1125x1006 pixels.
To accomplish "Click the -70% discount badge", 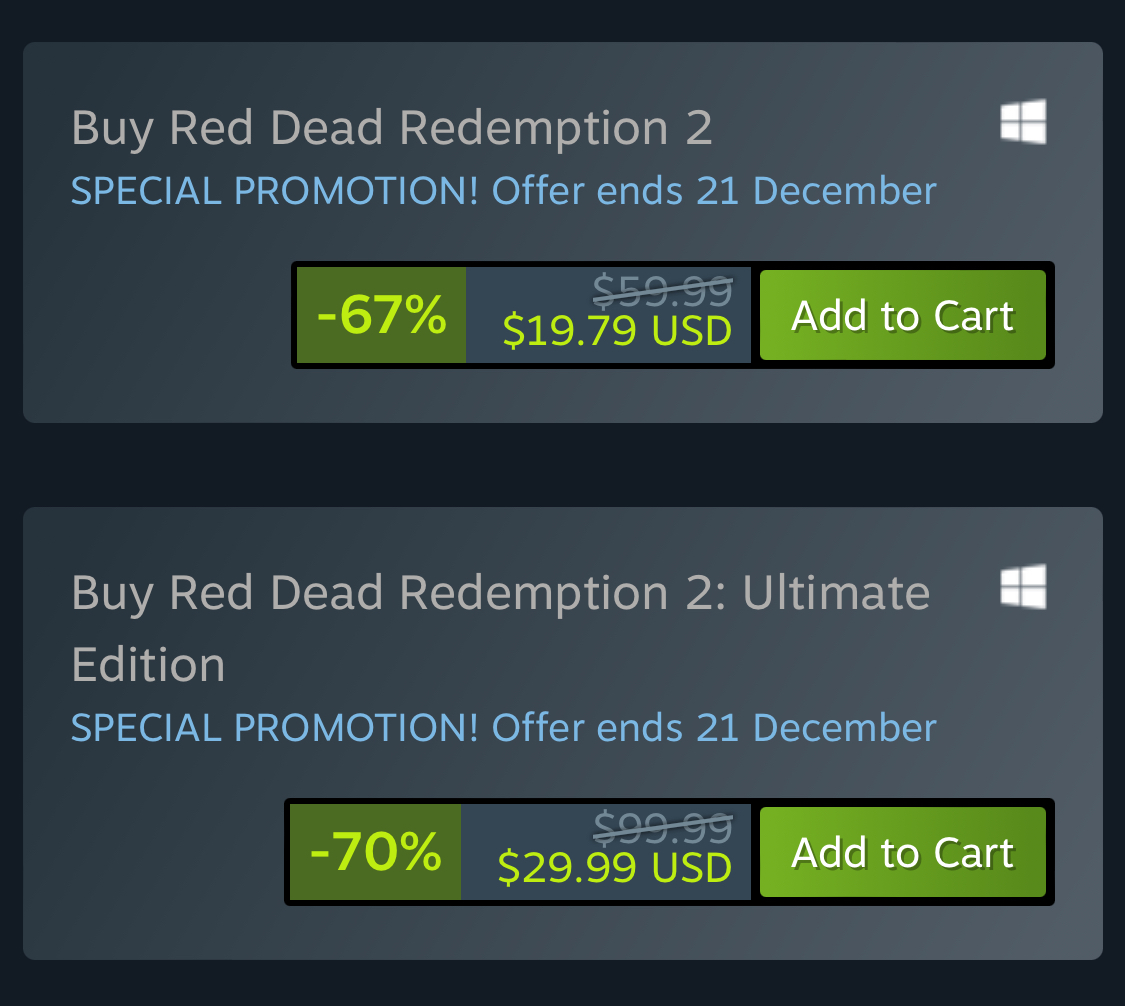I will pyautogui.click(x=375, y=852).
